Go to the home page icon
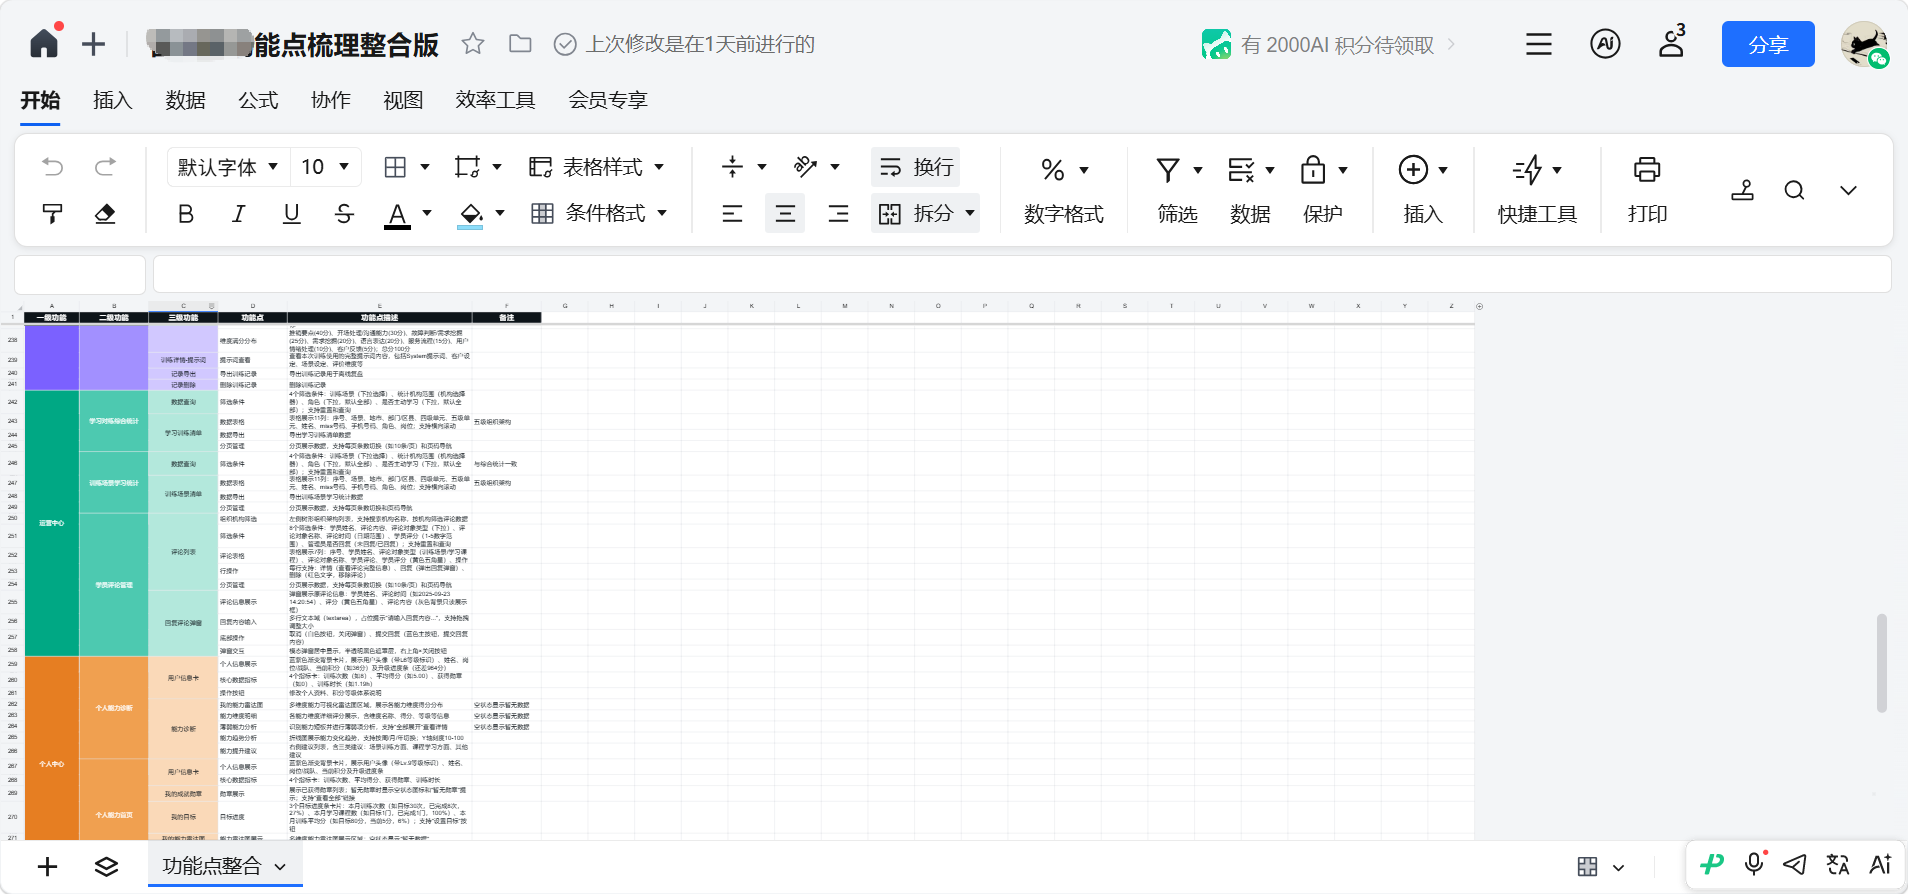This screenshot has width=1908, height=894. 44,44
